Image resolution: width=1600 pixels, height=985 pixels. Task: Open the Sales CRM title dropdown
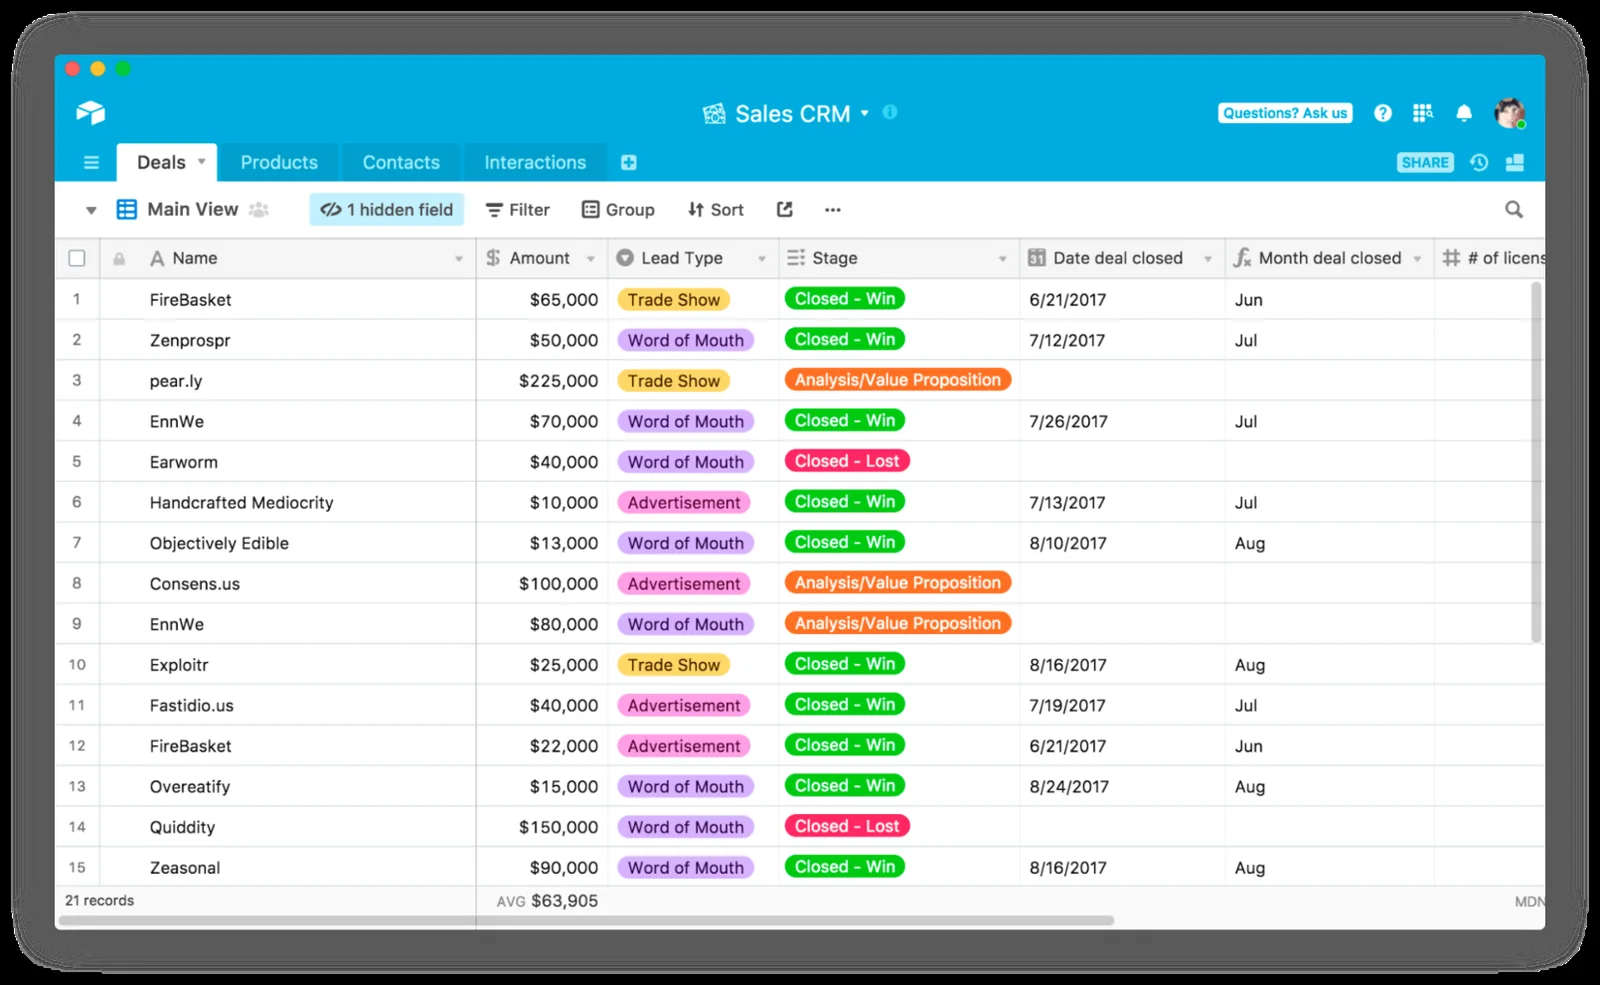point(865,113)
